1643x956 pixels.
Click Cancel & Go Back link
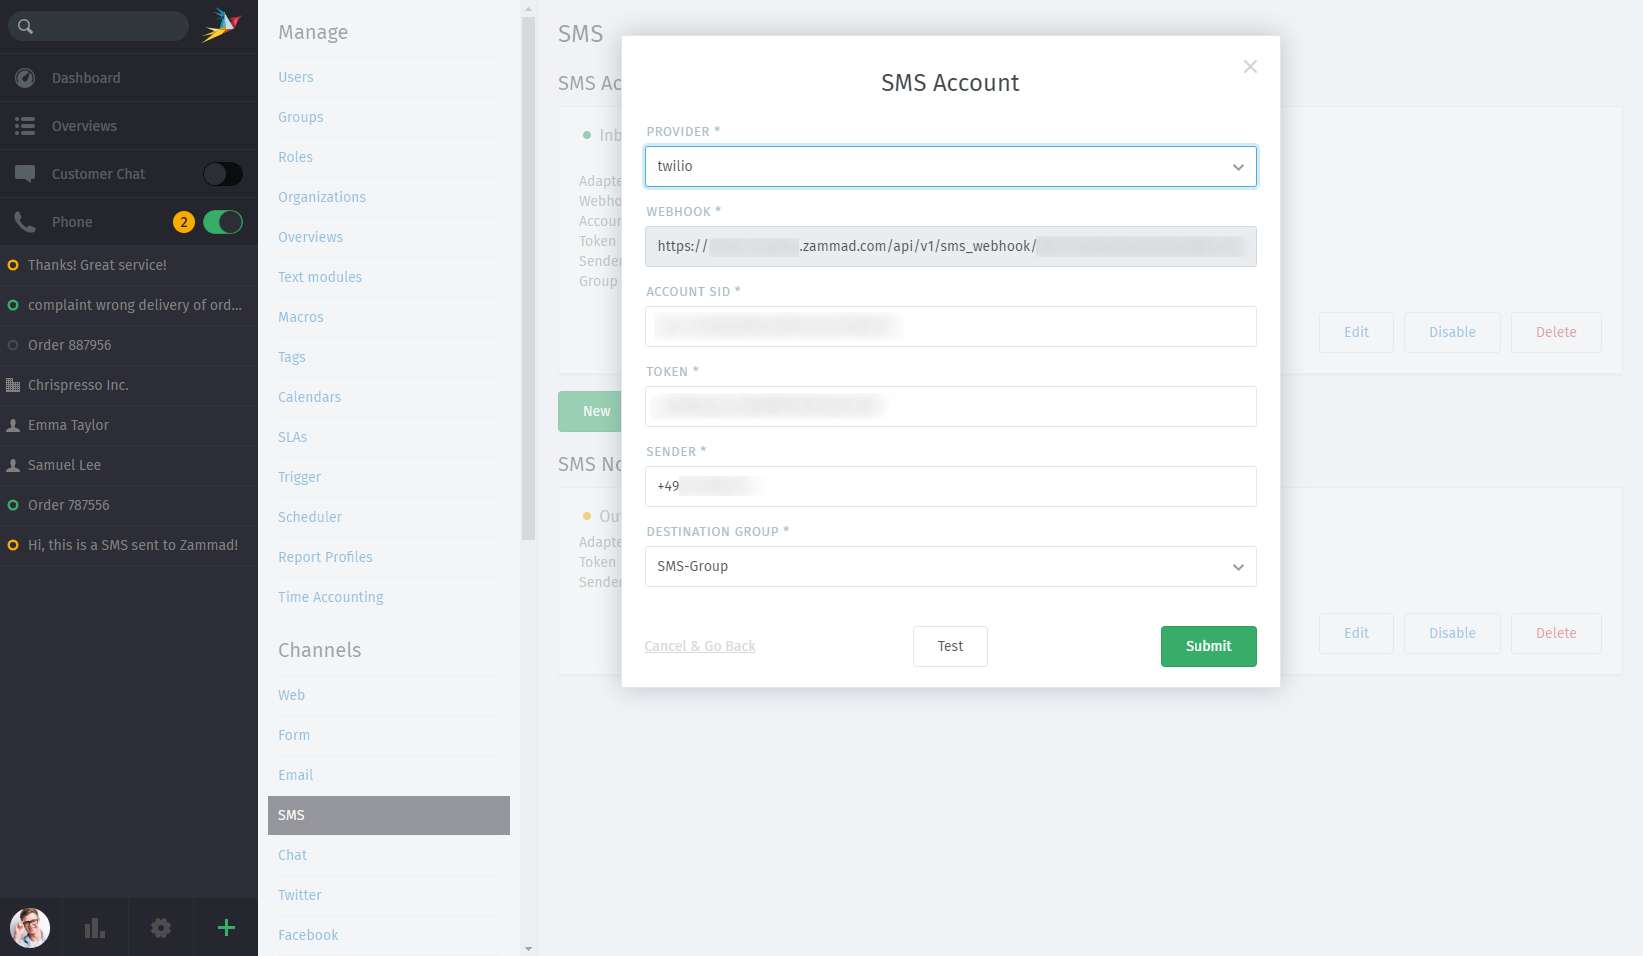click(700, 646)
